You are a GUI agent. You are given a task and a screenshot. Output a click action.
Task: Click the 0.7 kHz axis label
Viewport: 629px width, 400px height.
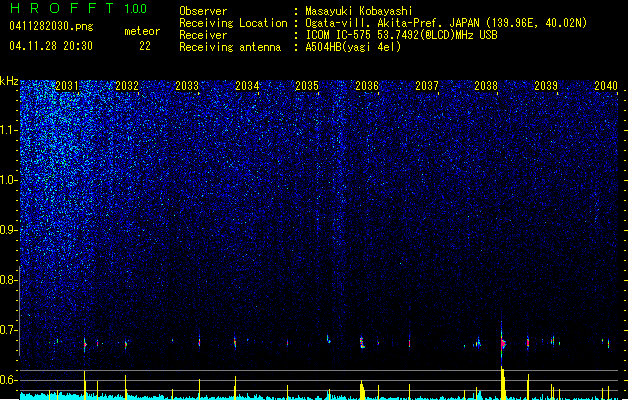click(8, 330)
